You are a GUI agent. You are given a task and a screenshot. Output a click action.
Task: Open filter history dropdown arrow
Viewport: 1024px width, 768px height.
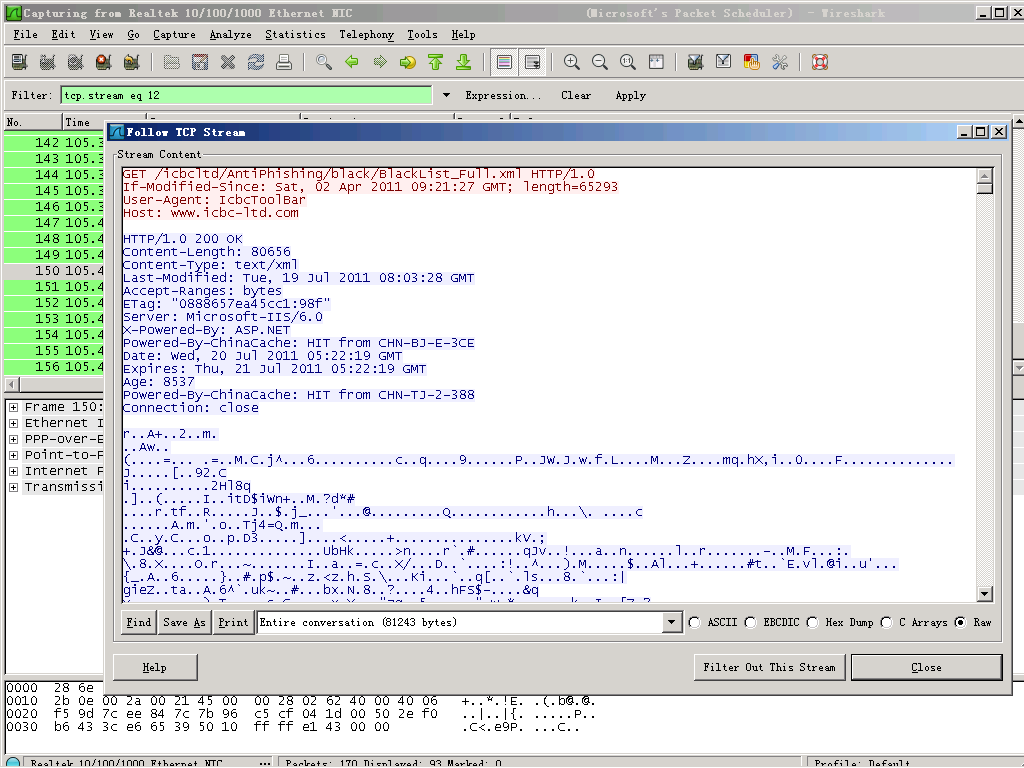[446, 95]
